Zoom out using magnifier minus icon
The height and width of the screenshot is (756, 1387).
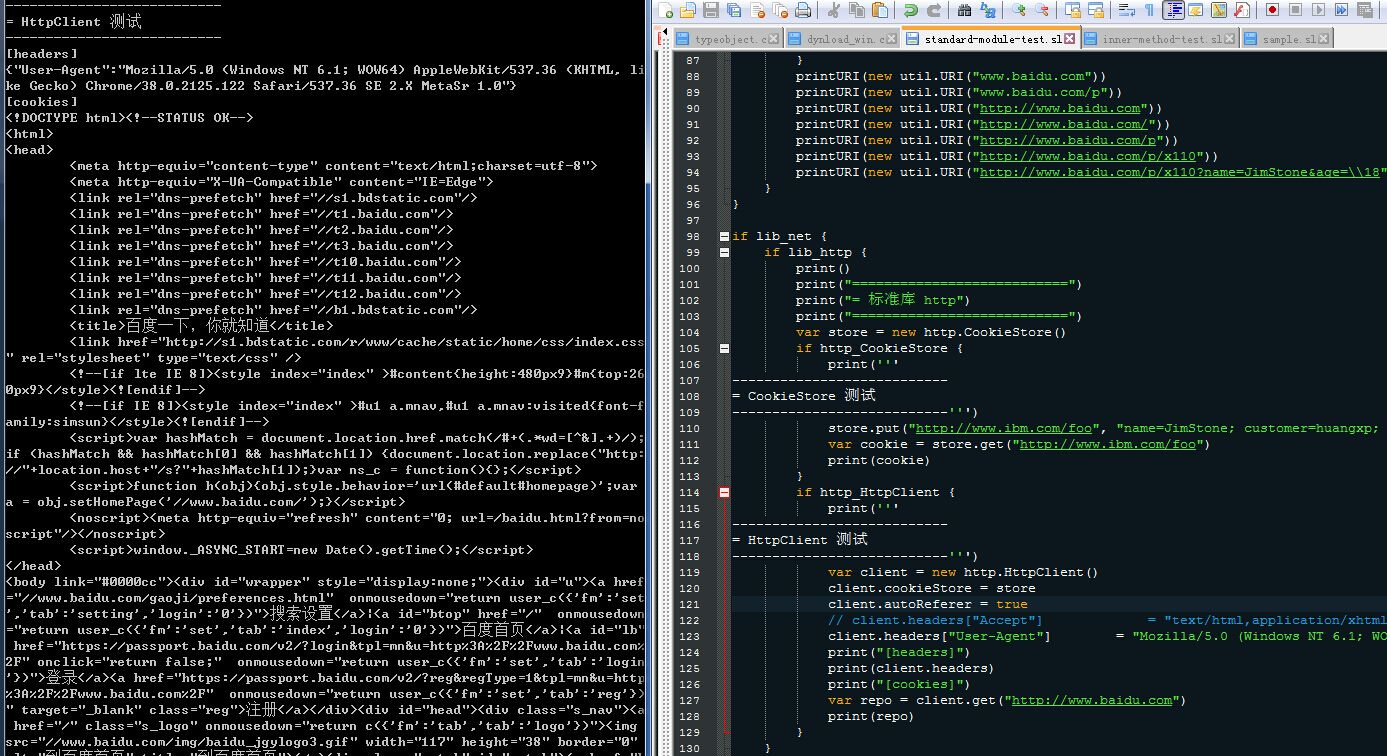[1042, 10]
